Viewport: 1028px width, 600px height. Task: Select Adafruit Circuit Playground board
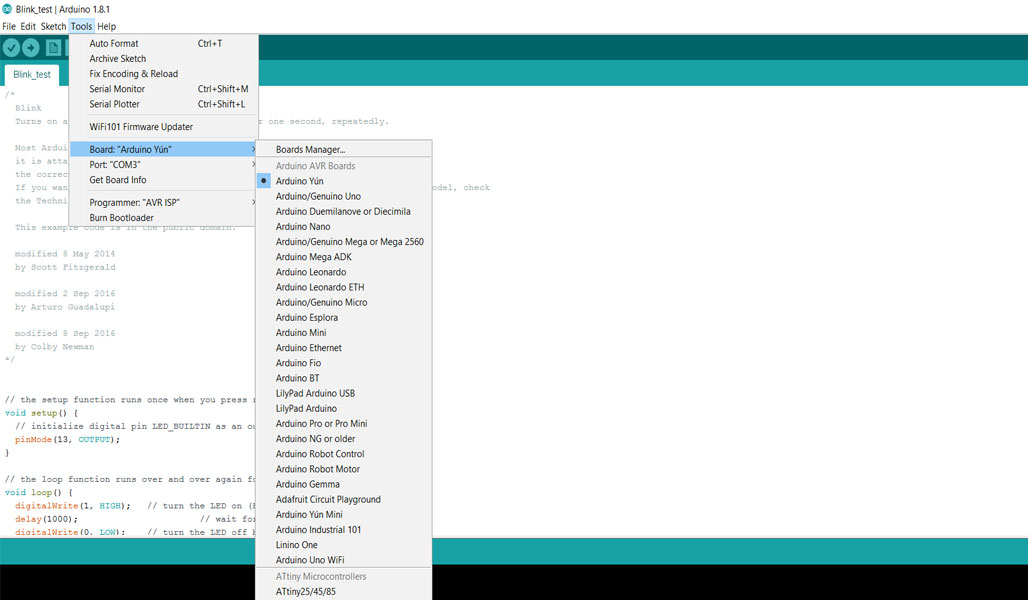pyautogui.click(x=344, y=499)
